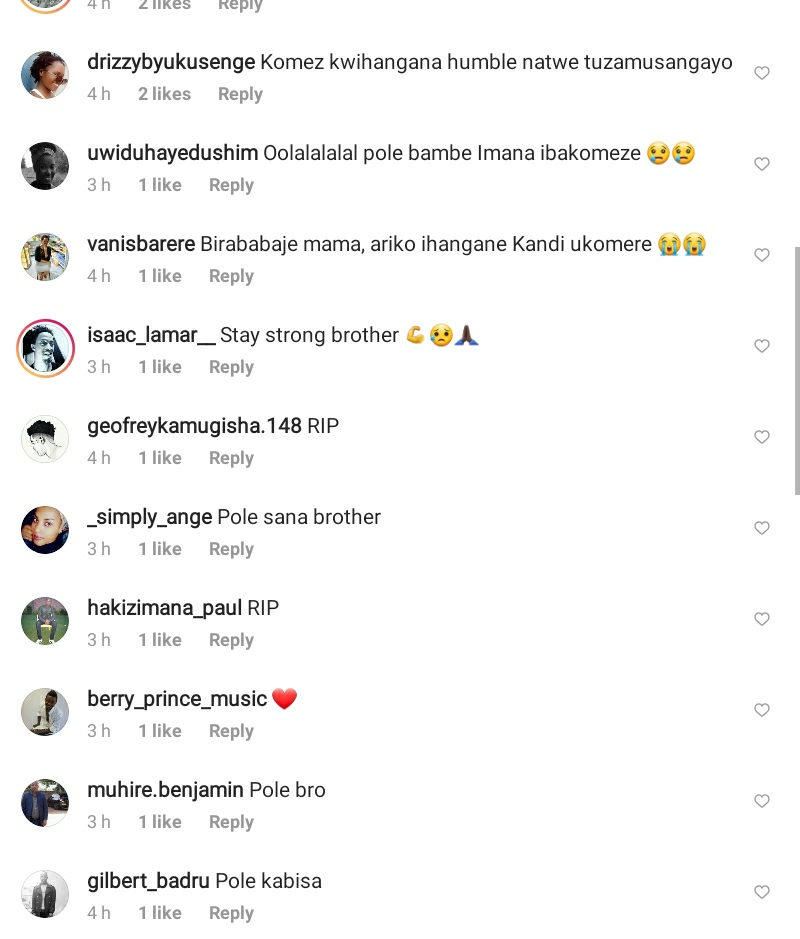Heart berry_prince_music's comment
This screenshot has width=800, height=939.
pyautogui.click(x=762, y=710)
